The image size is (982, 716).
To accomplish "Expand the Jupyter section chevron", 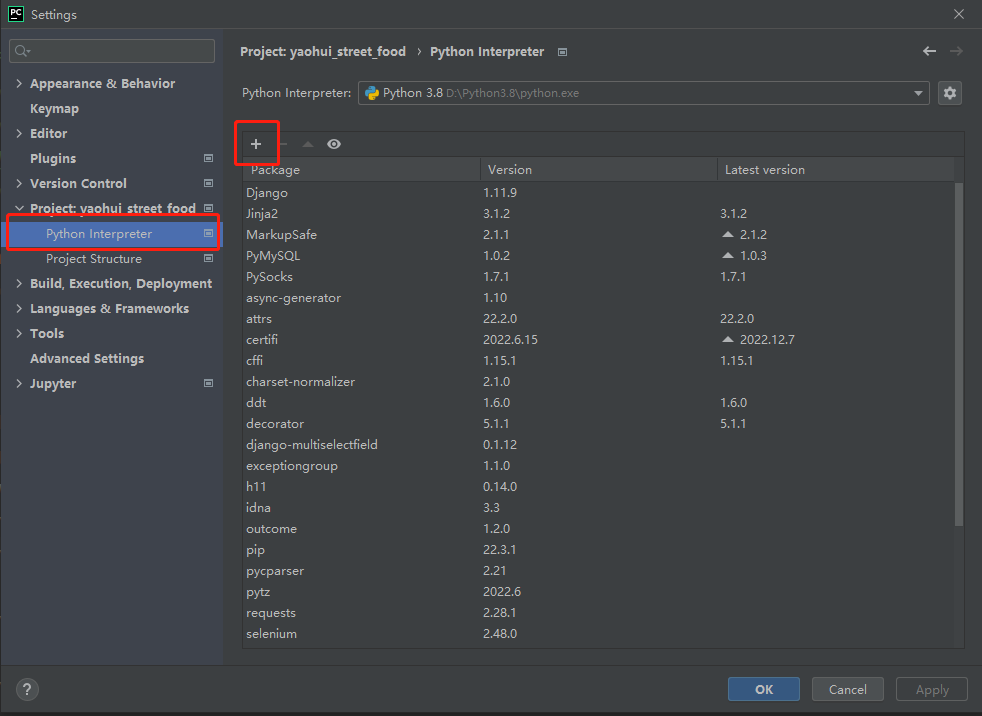I will [19, 383].
